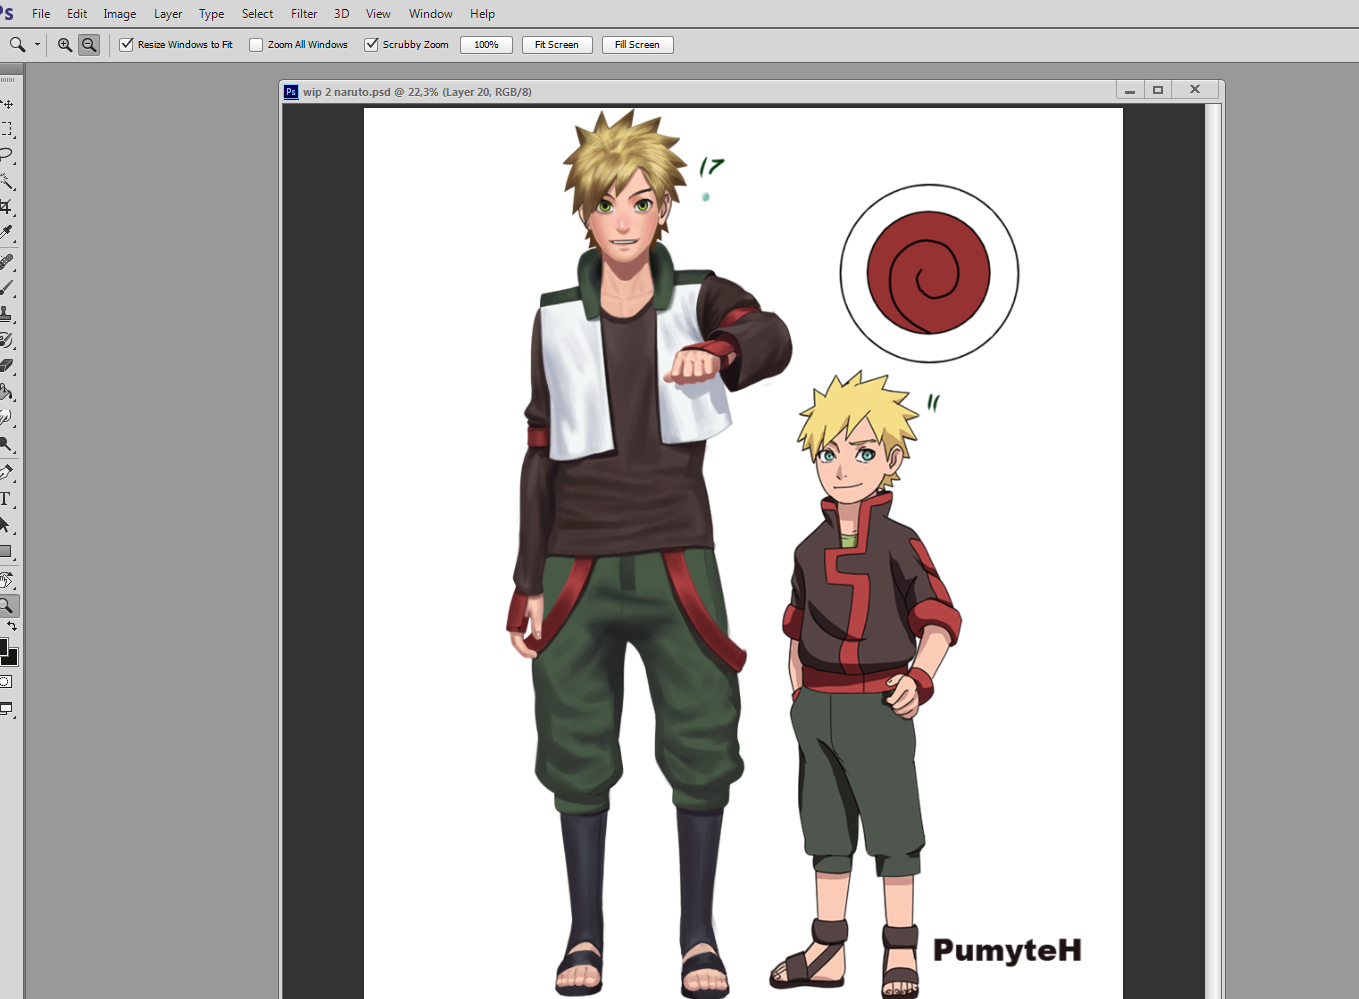This screenshot has width=1359, height=999.
Task: Select the Dodge tool
Action: point(8,443)
